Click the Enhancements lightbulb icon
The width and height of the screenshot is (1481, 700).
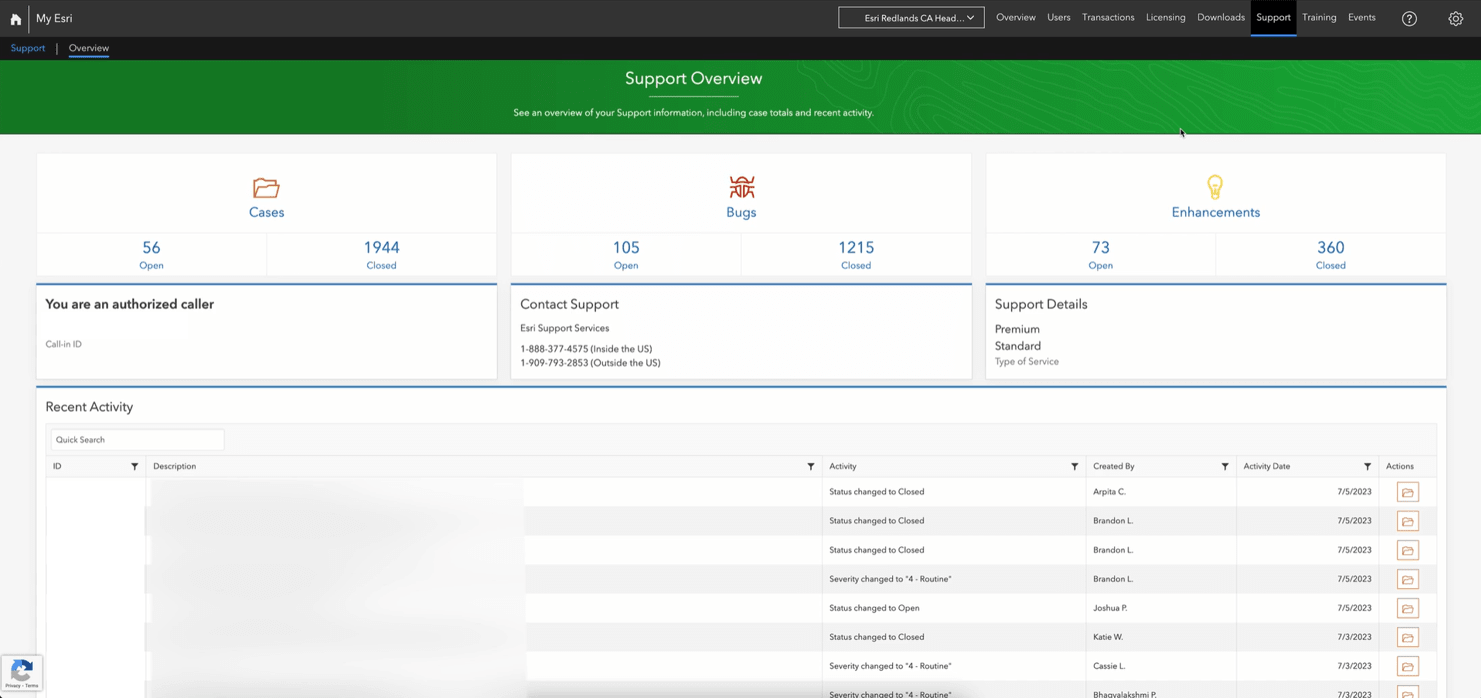pyautogui.click(x=1215, y=186)
